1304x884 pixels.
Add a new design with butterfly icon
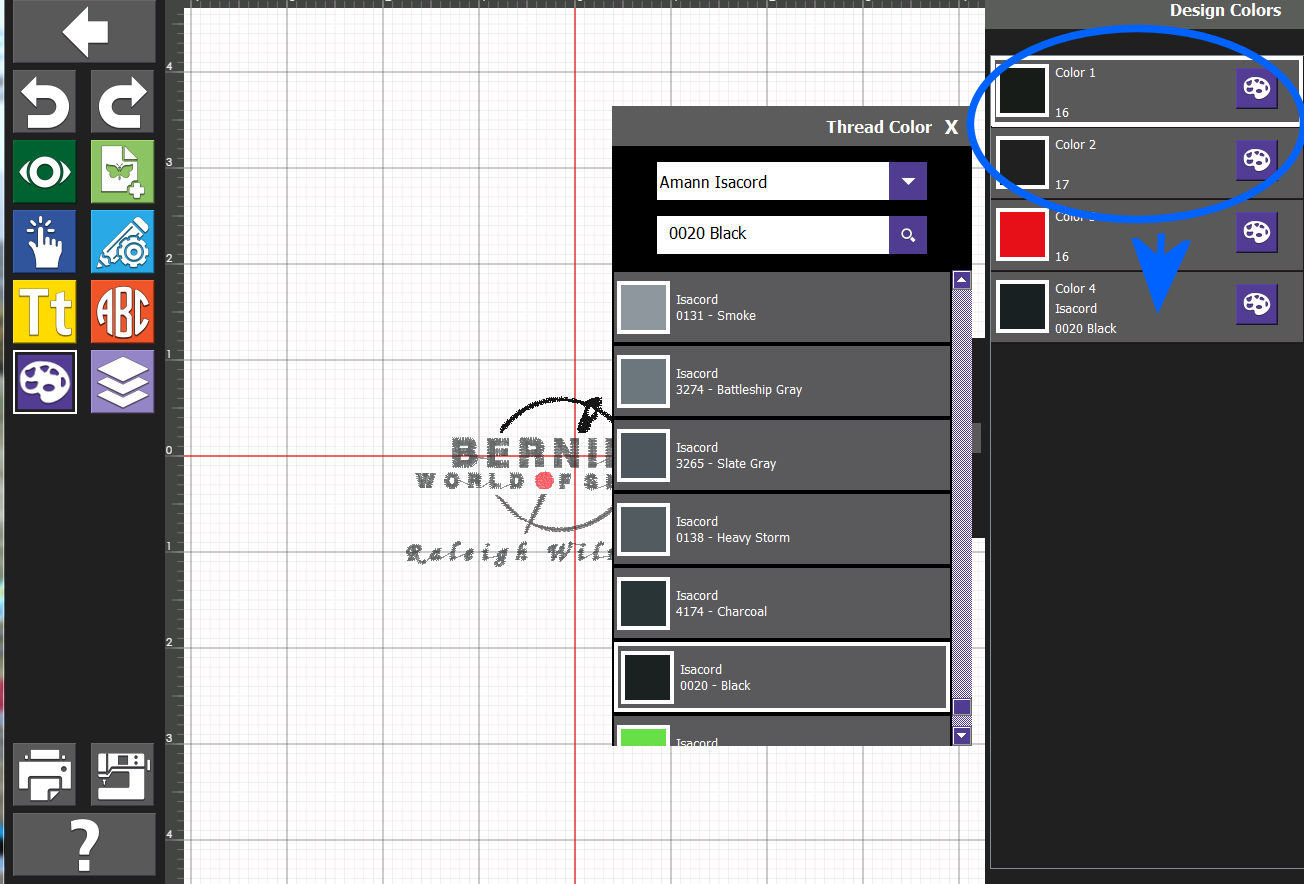[x=122, y=172]
